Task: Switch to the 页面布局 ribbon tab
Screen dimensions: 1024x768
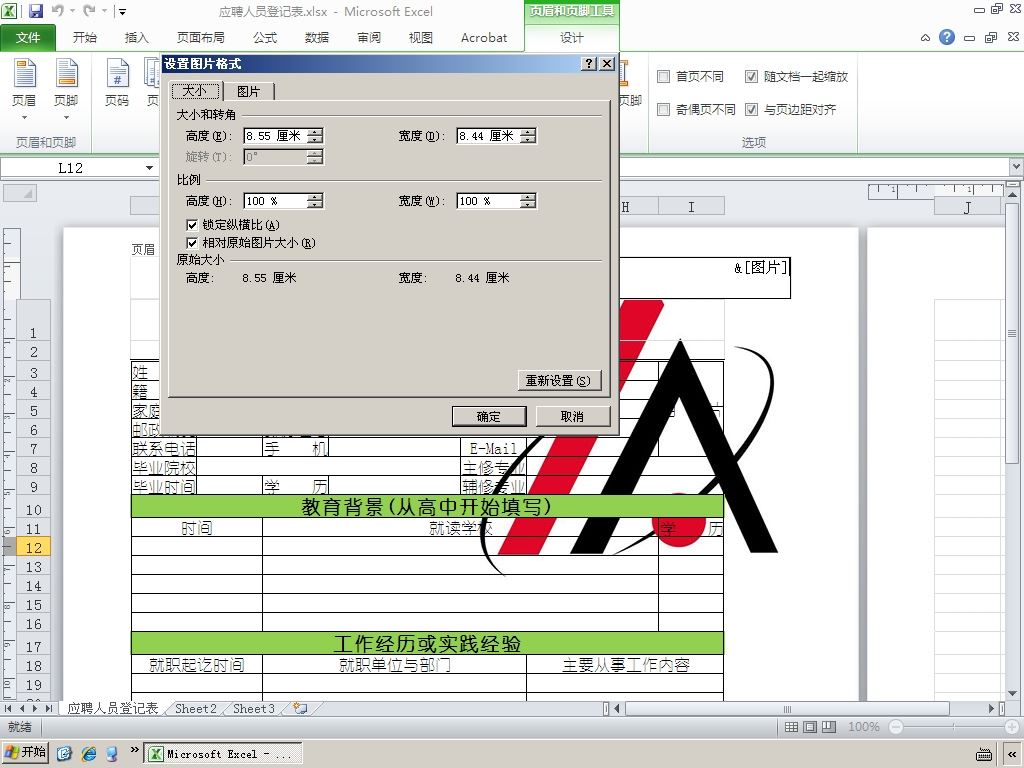Action: (200, 38)
